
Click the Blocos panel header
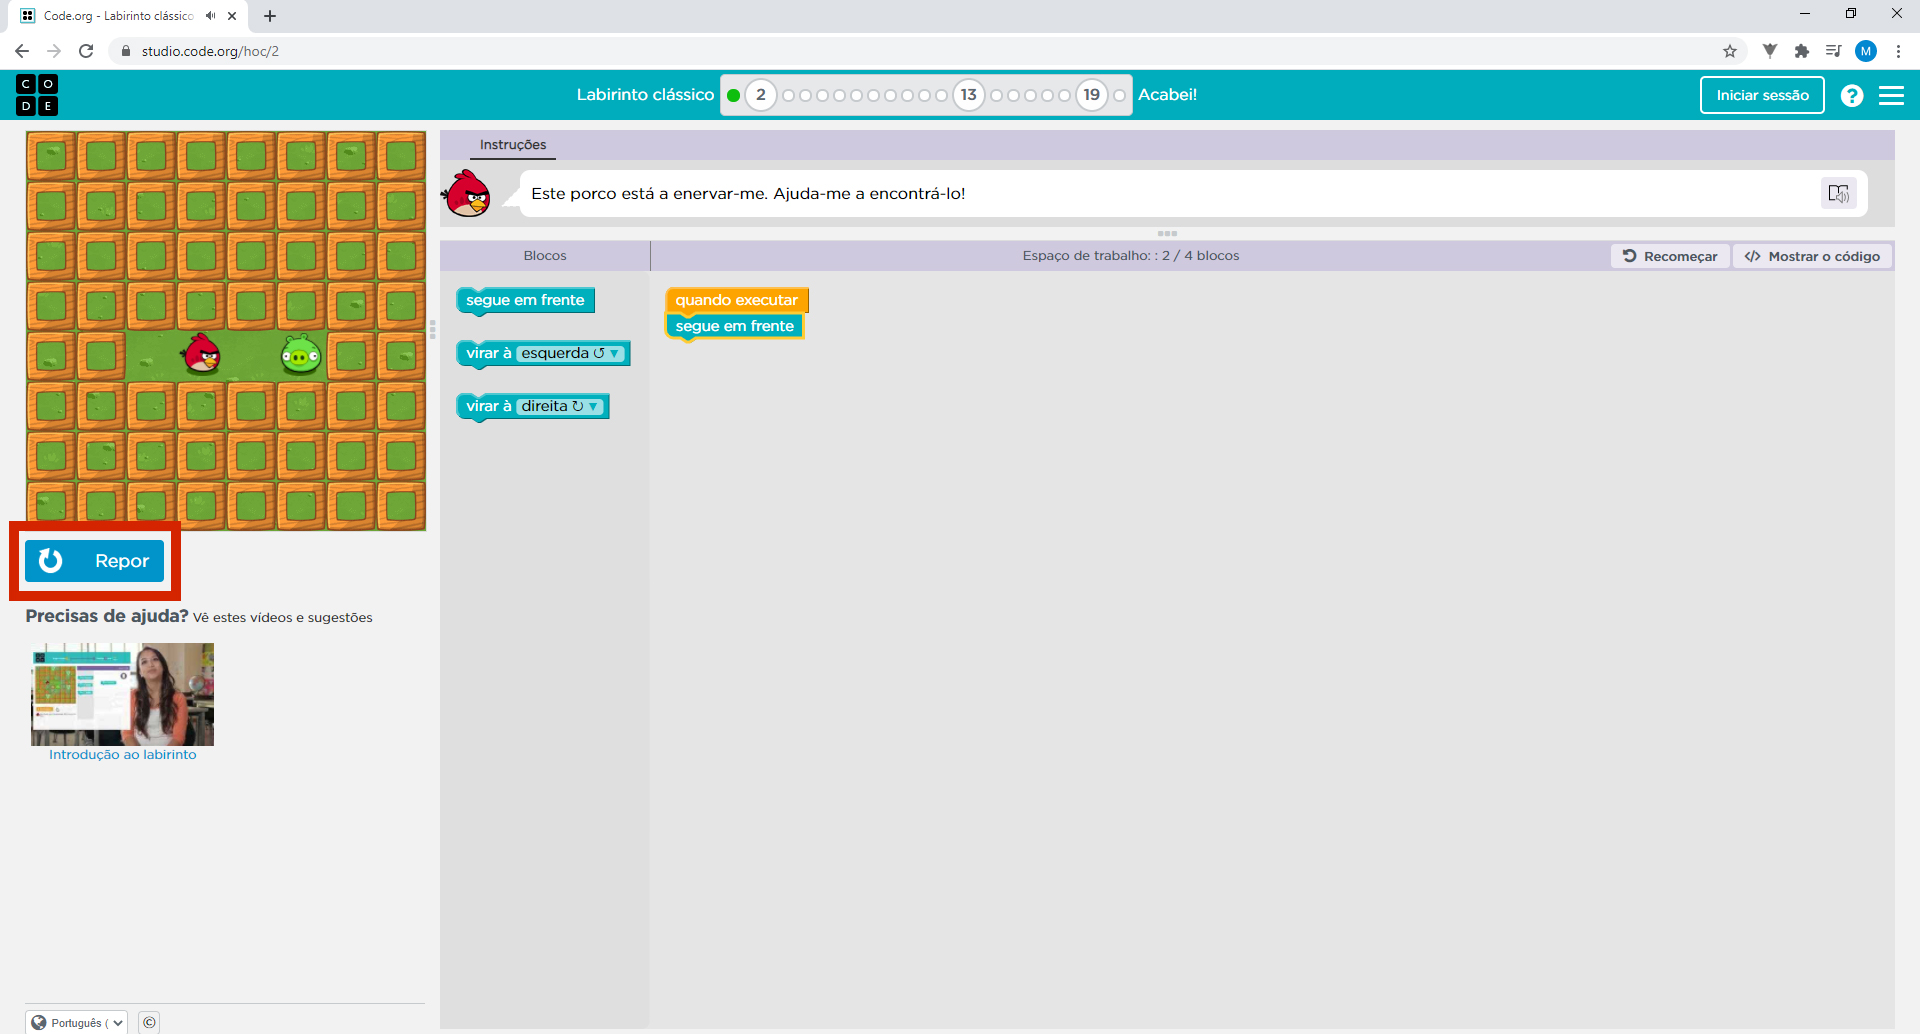pyautogui.click(x=545, y=256)
